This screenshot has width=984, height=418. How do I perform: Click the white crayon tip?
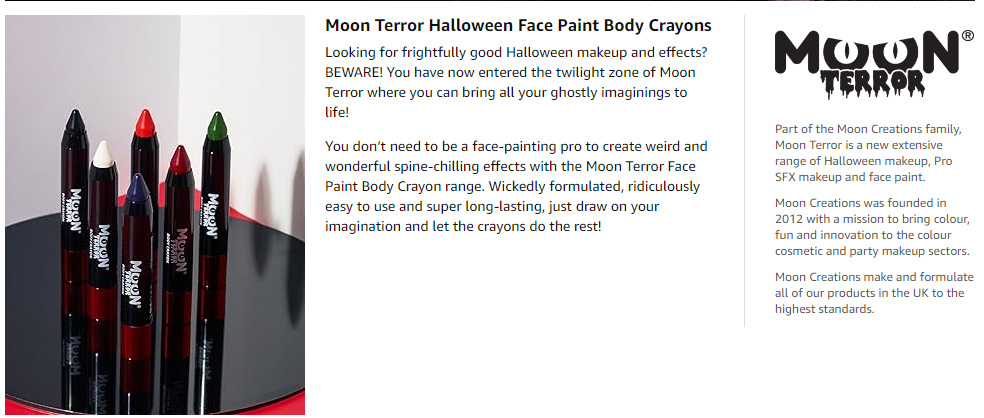[x=102, y=153]
